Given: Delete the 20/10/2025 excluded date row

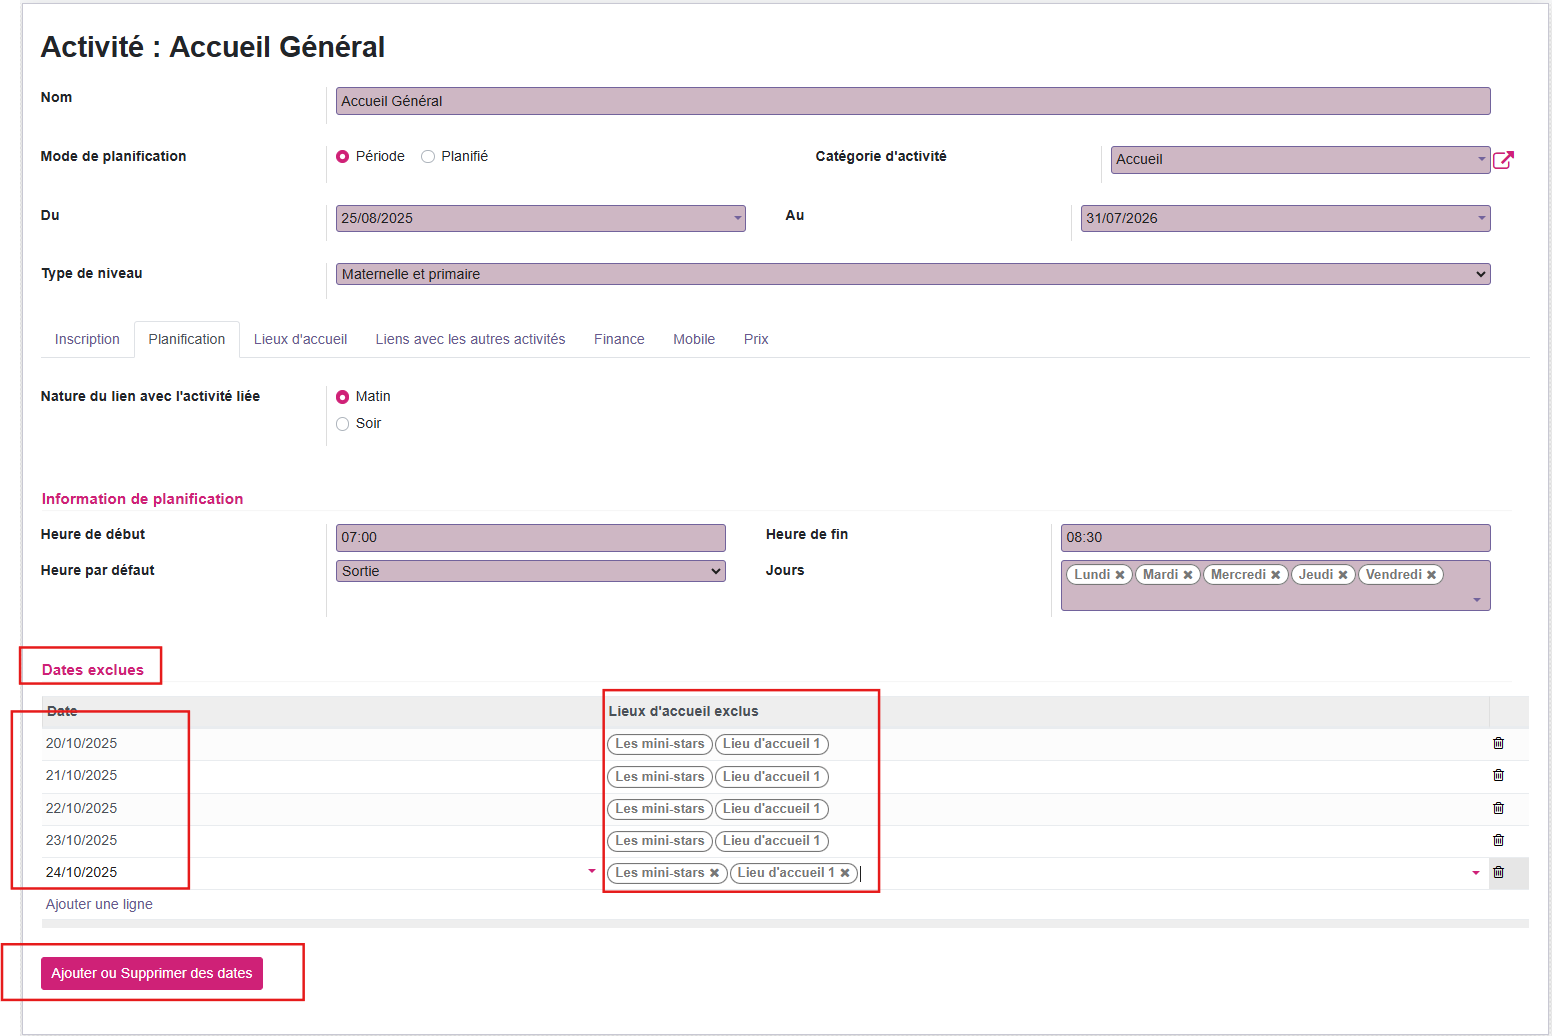Looking at the screenshot, I should pyautogui.click(x=1498, y=743).
